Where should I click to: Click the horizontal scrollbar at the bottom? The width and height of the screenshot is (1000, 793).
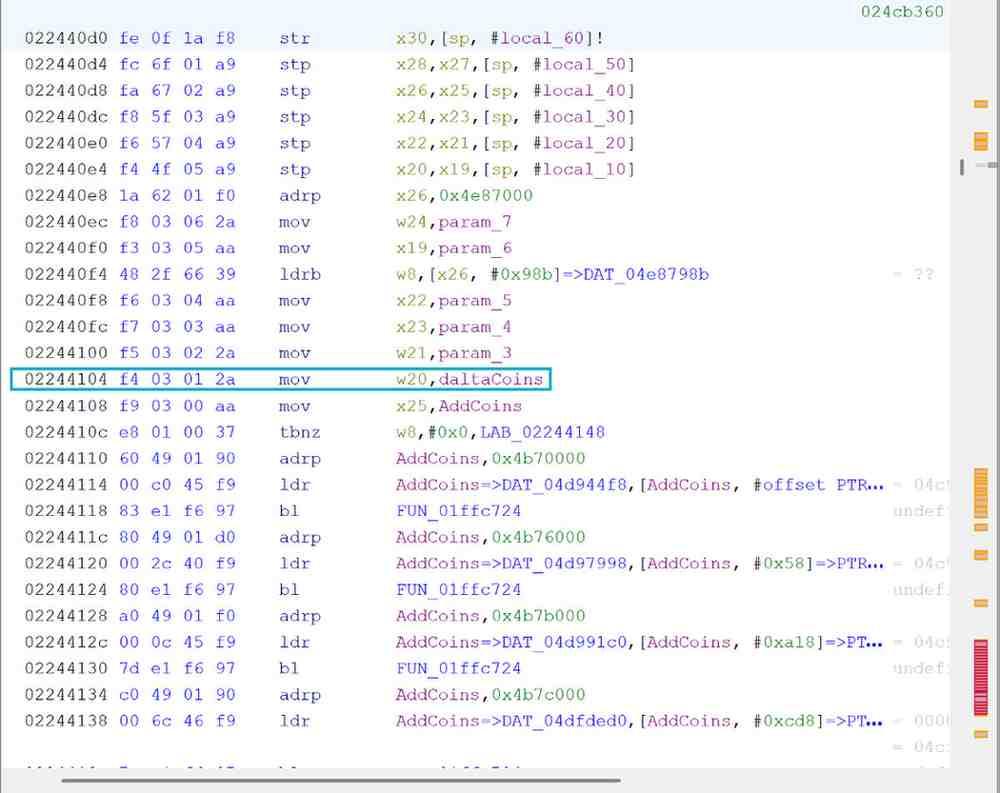(x=340, y=780)
